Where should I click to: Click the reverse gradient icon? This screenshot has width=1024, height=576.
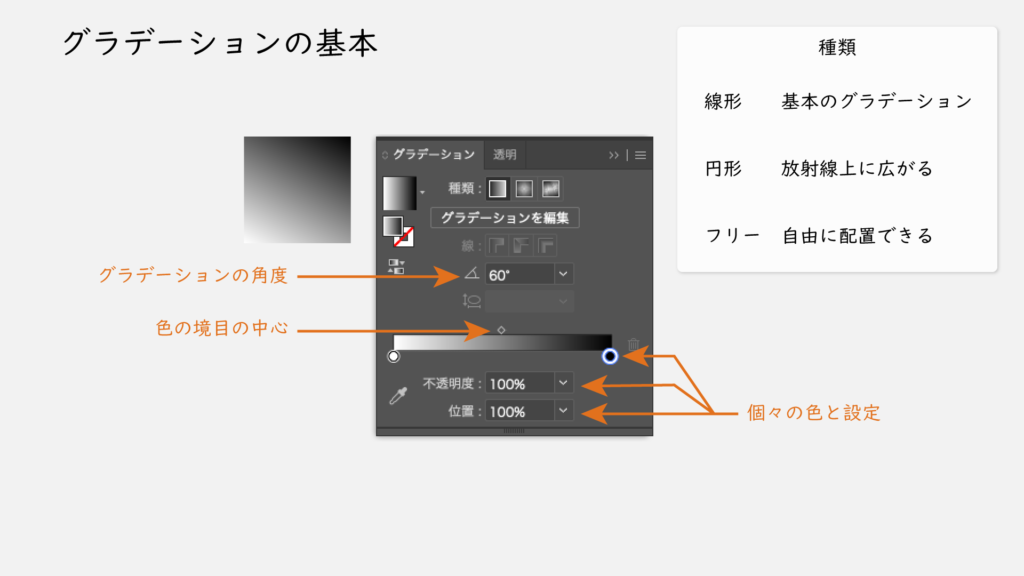pos(396,267)
